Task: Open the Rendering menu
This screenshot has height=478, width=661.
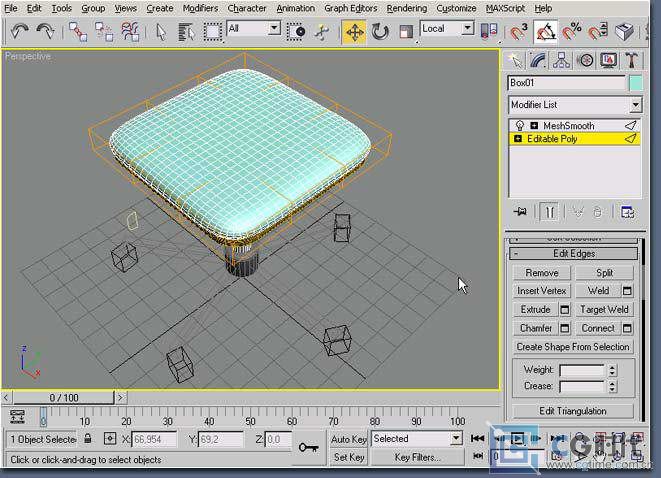Action: [x=407, y=8]
